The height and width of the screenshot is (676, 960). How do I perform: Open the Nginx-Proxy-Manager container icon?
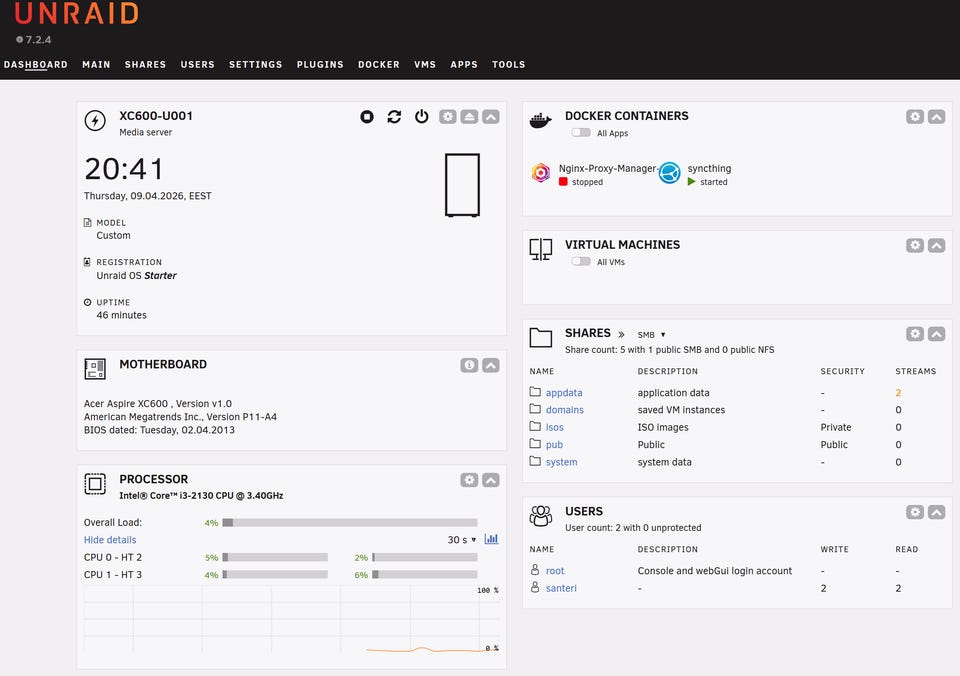tap(541, 173)
